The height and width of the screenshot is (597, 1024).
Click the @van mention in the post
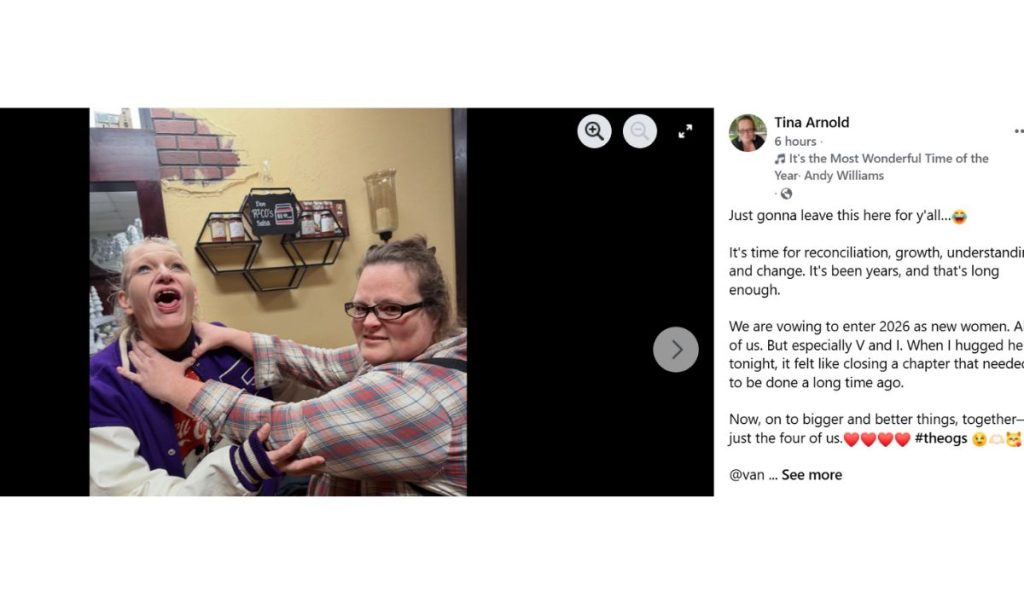(x=746, y=475)
